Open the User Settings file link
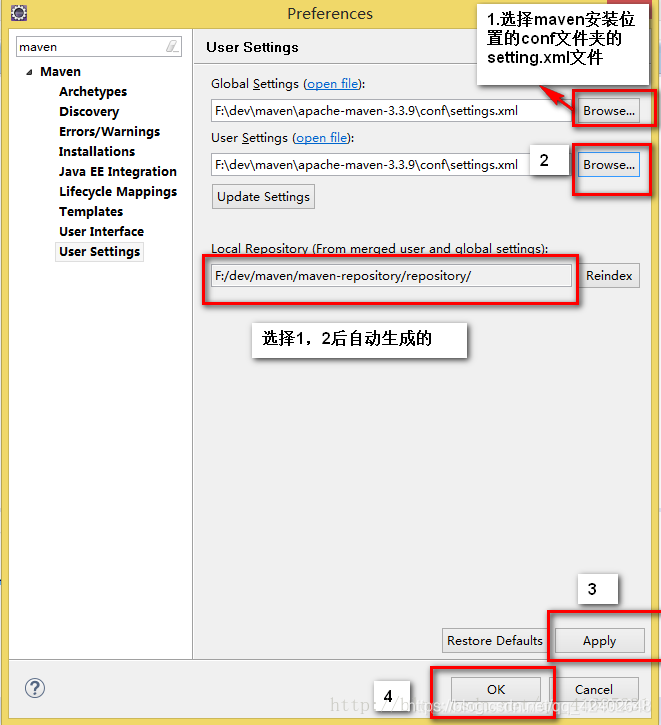 (322, 138)
